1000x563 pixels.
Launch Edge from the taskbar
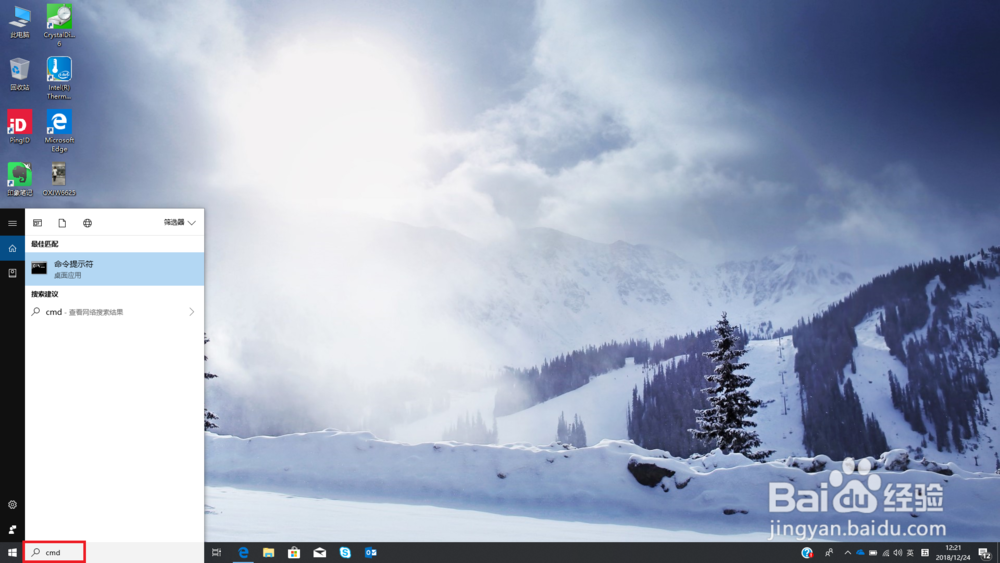pyautogui.click(x=243, y=552)
